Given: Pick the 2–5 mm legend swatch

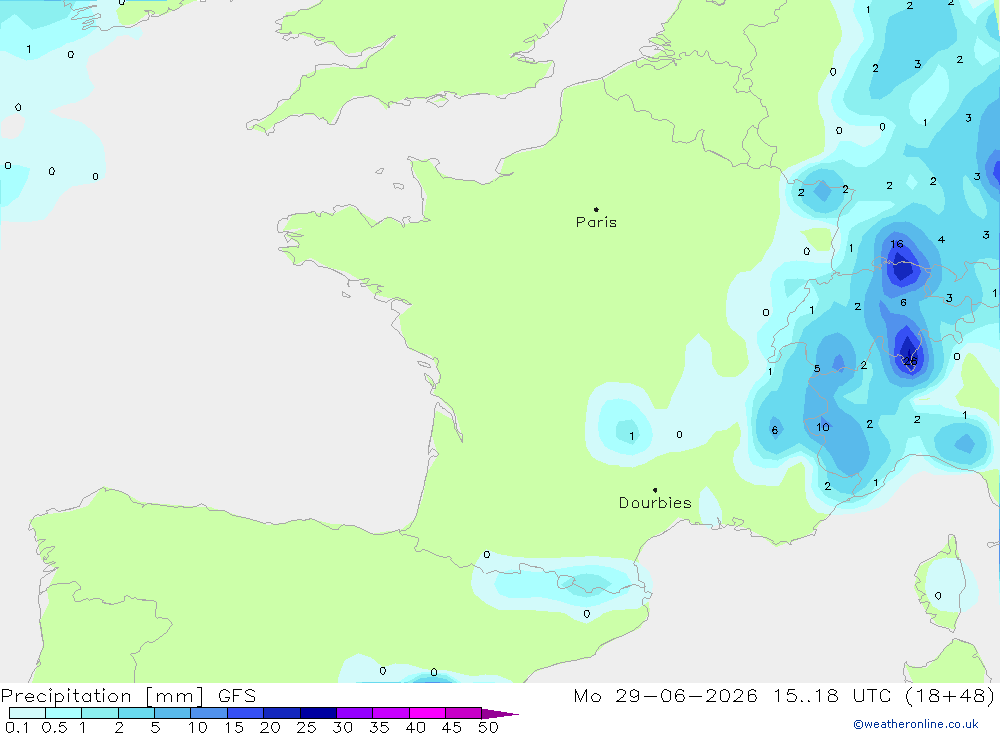Looking at the screenshot, I should click(x=136, y=713).
